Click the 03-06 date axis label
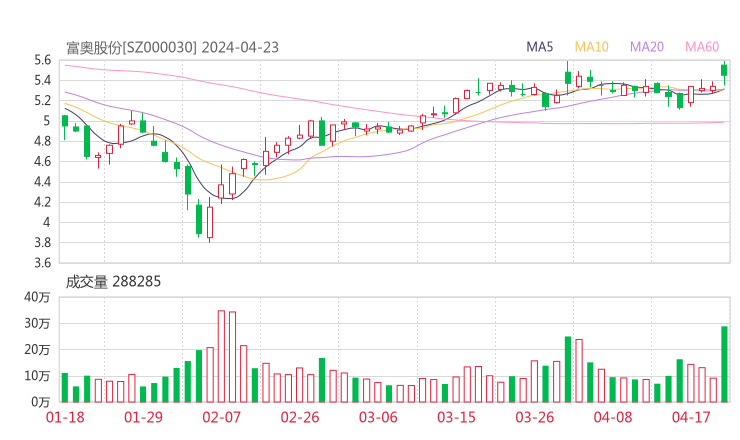 [x=378, y=417]
